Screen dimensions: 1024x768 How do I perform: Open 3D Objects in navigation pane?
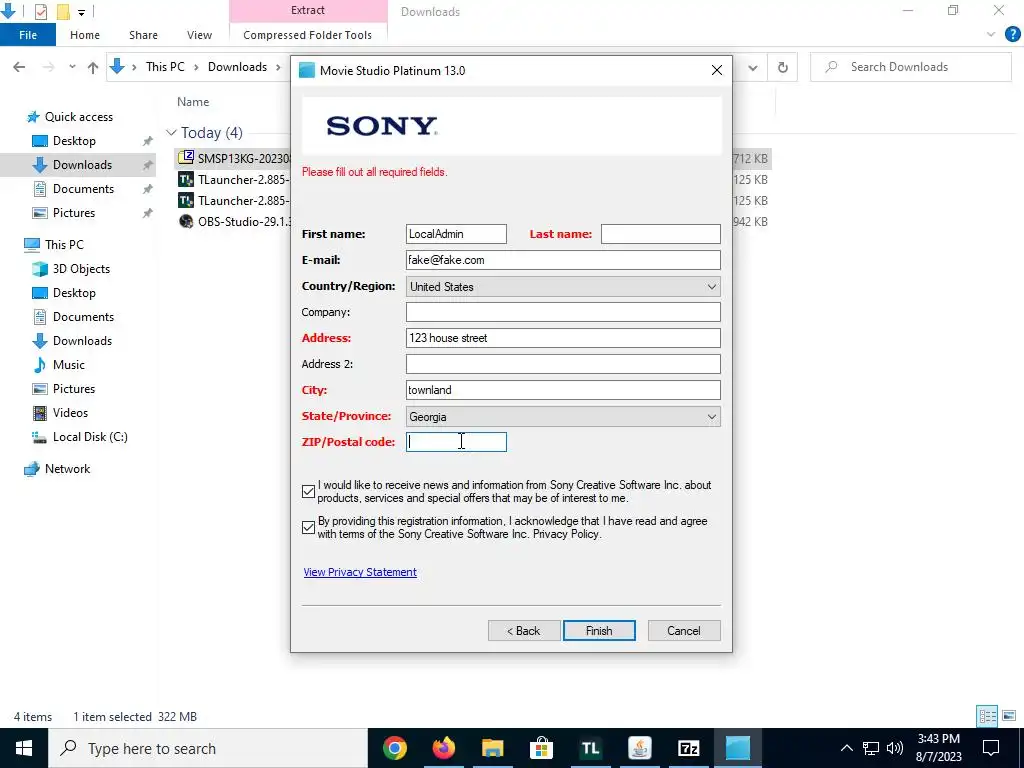pos(81,269)
